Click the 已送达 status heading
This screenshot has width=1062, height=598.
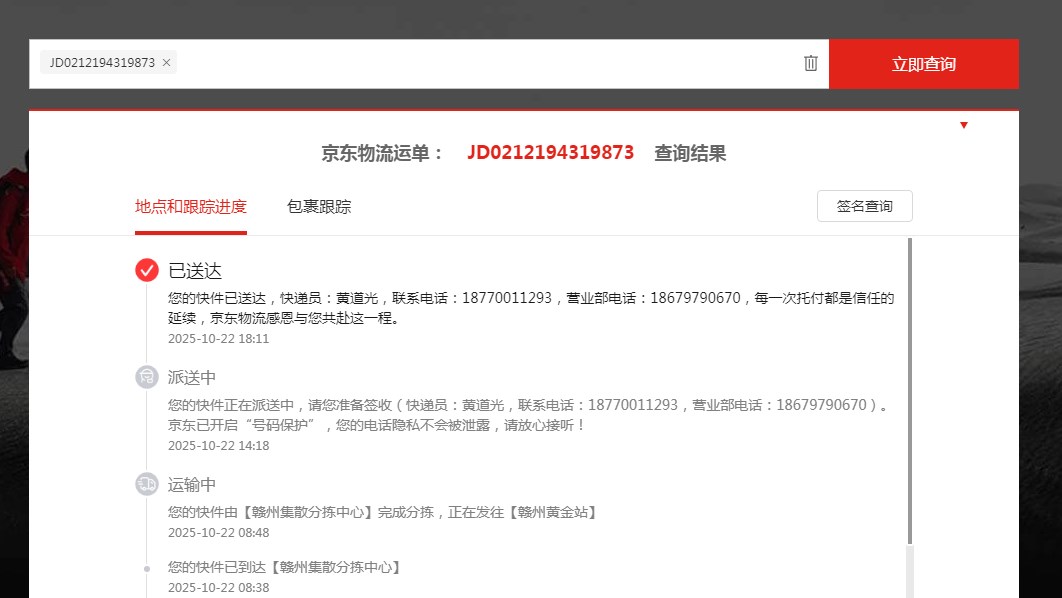tap(195, 271)
